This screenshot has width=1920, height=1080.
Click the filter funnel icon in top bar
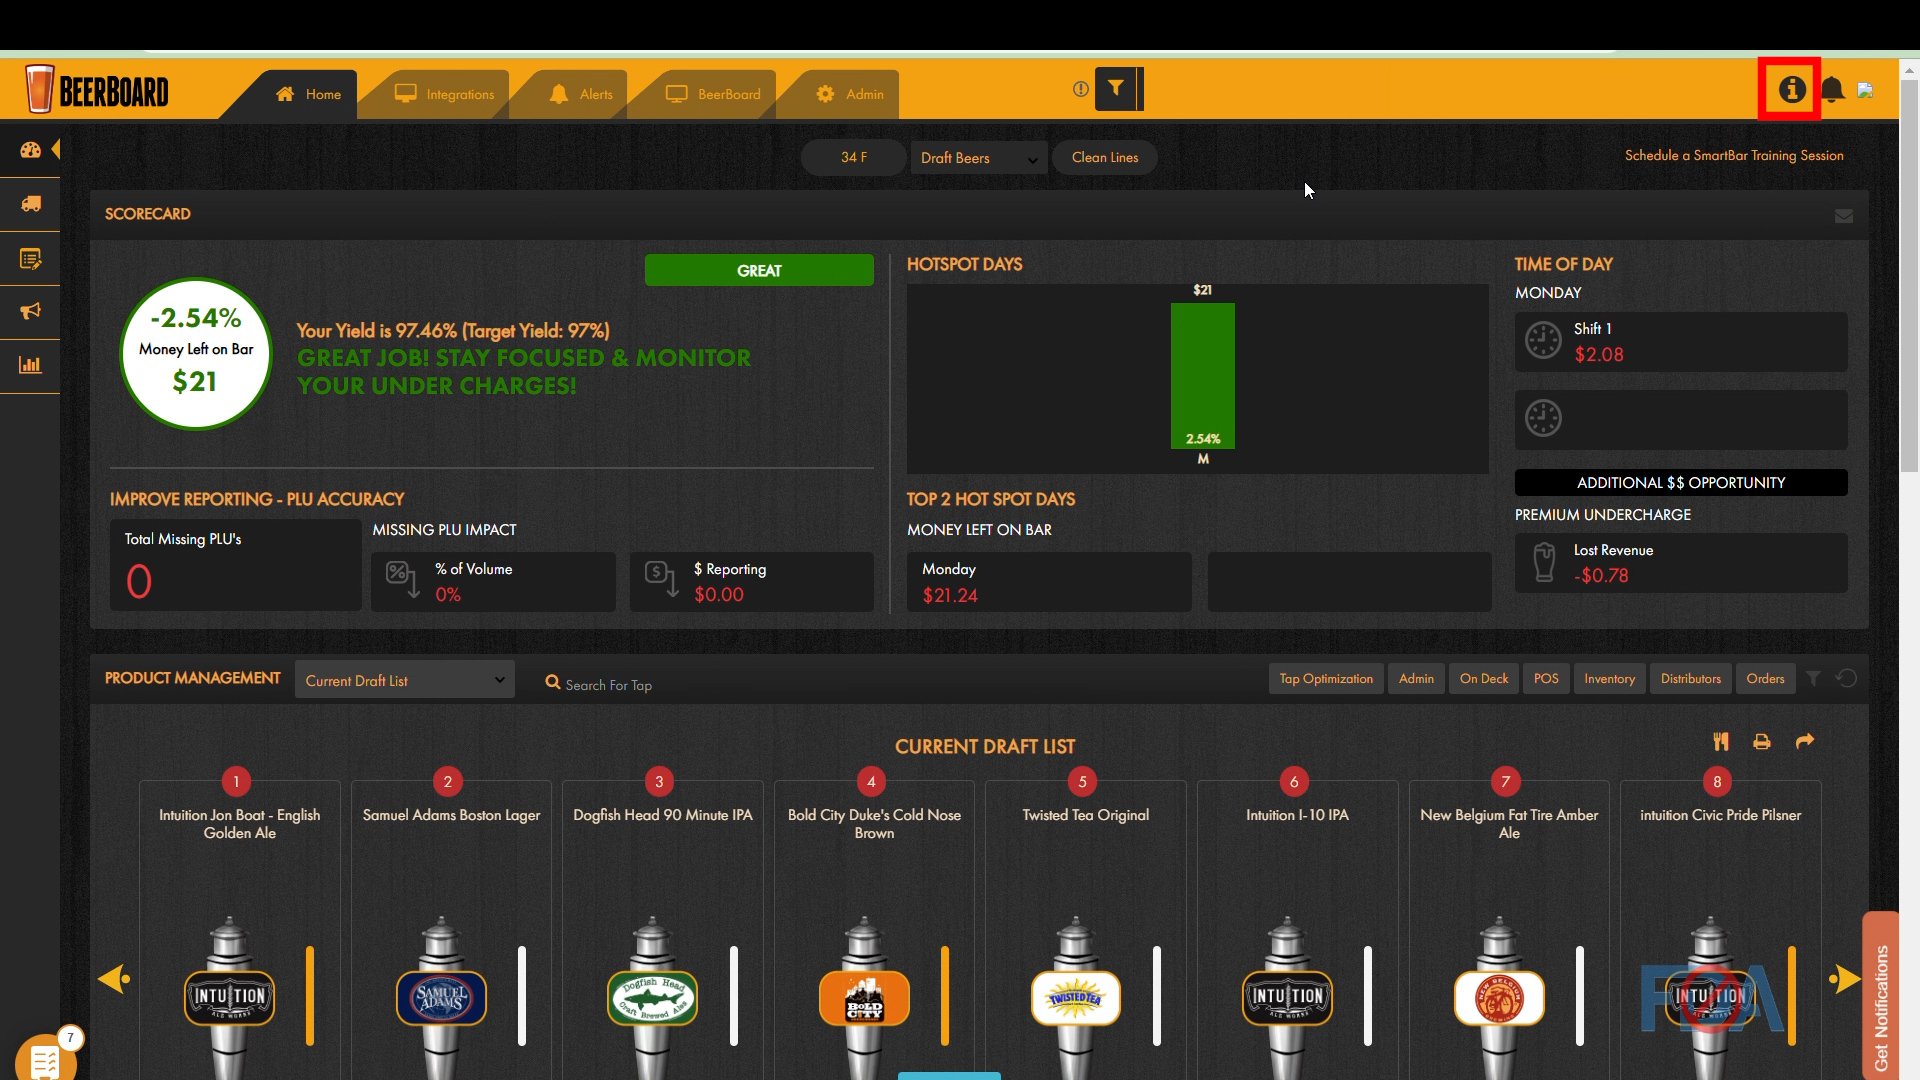[x=1115, y=89]
